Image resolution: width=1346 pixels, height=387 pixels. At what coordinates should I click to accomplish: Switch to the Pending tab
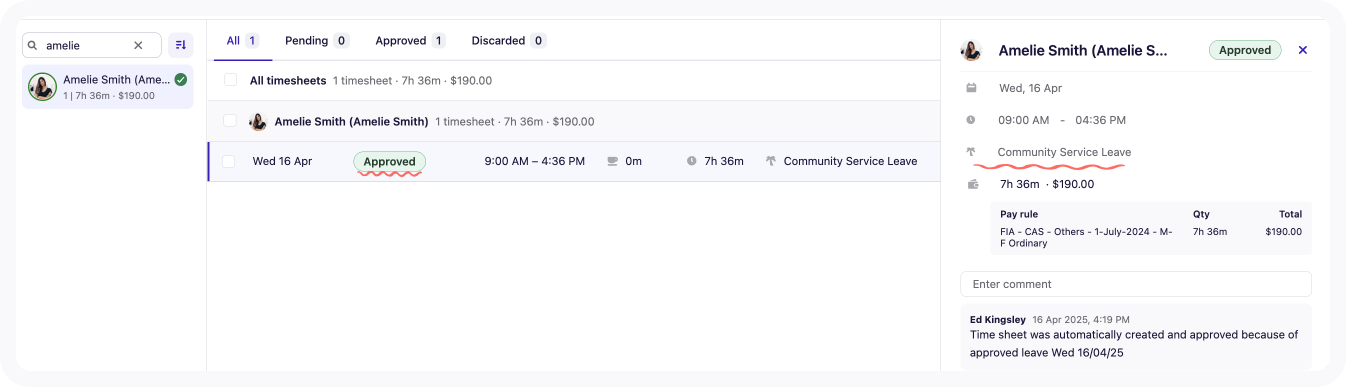tap(316, 41)
